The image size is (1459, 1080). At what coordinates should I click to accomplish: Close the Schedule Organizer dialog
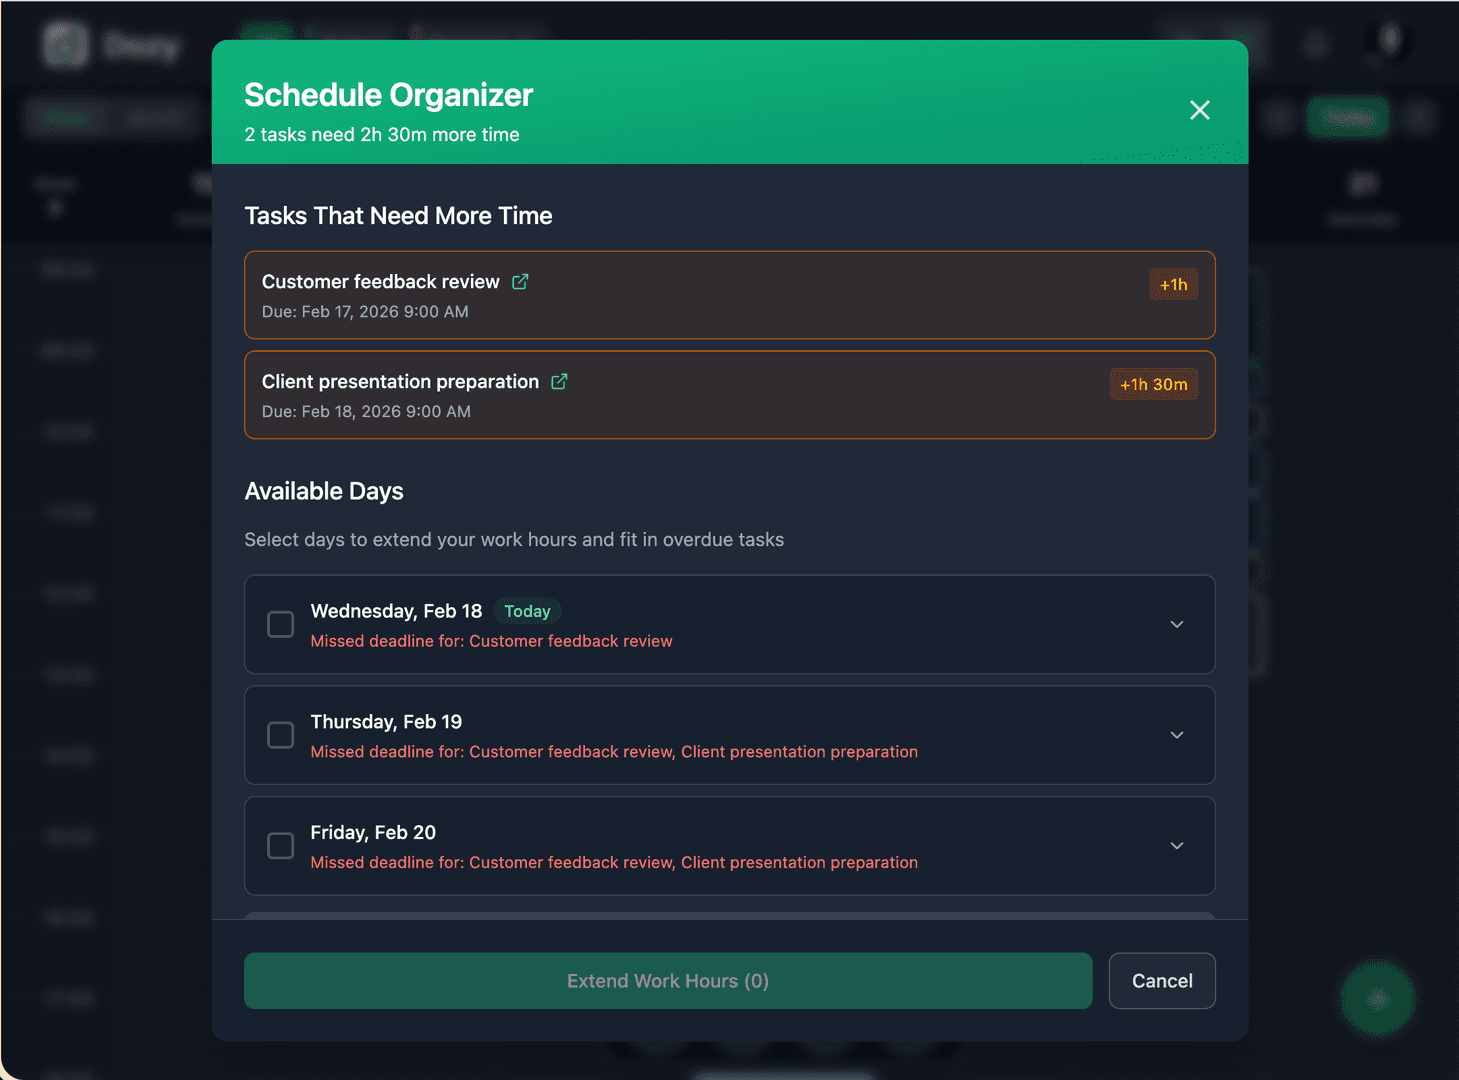[1199, 110]
